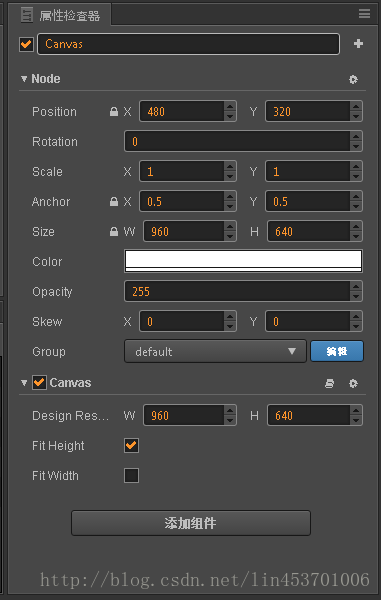Open the Canvas component gear settings
Viewport: 381px width, 600px height.
(x=353, y=383)
